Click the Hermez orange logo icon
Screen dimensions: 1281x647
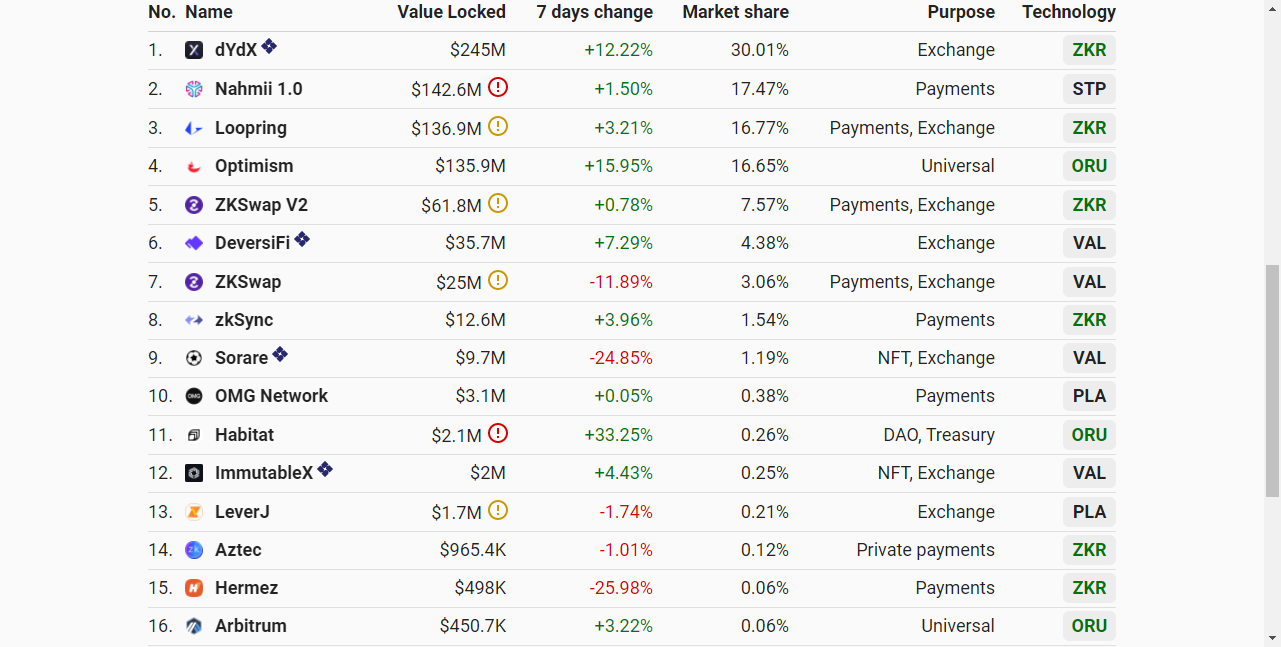pyautogui.click(x=194, y=588)
